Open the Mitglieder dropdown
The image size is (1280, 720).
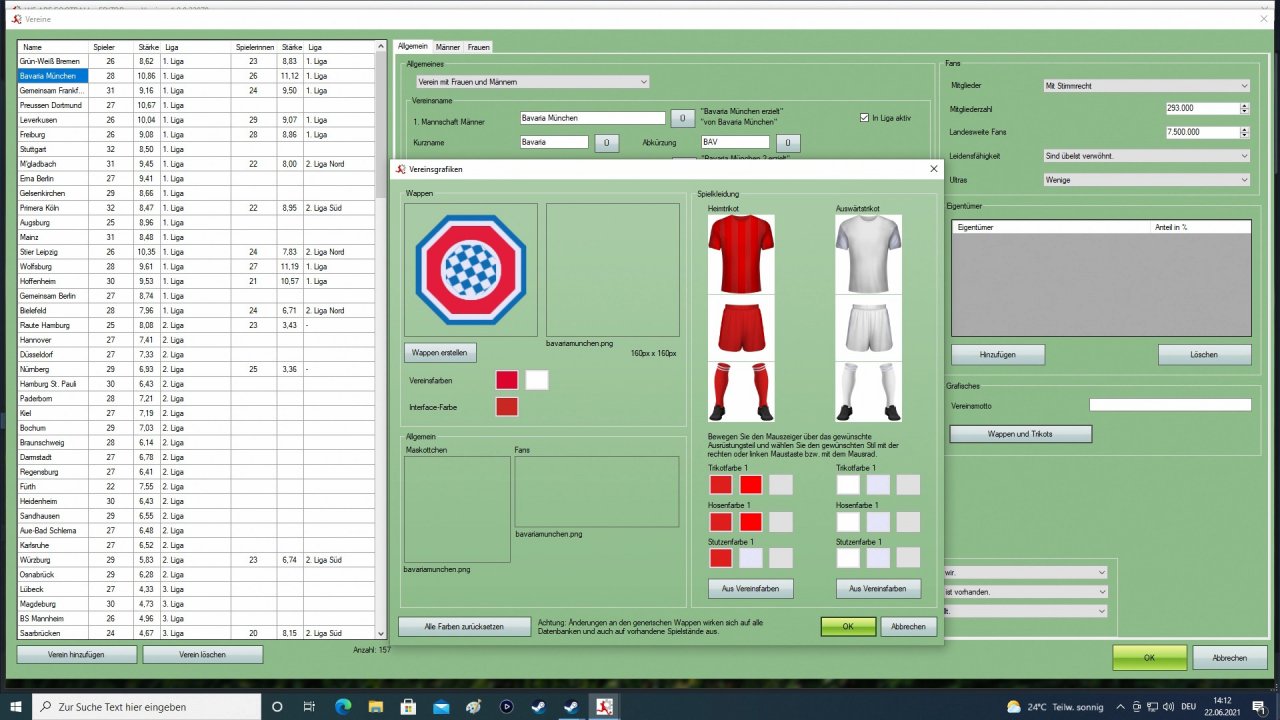click(1146, 86)
